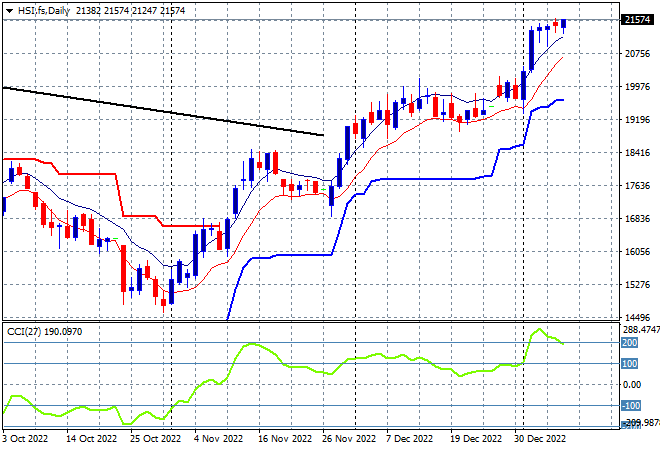Image resolution: width=660 pixels, height=450 pixels.
Task: Click the CCI 0.00 level label
Action: point(632,384)
